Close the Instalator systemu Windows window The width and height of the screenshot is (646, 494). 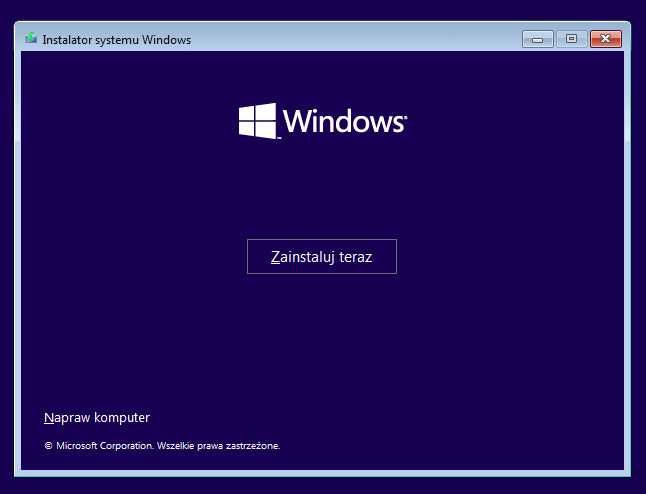click(x=606, y=39)
